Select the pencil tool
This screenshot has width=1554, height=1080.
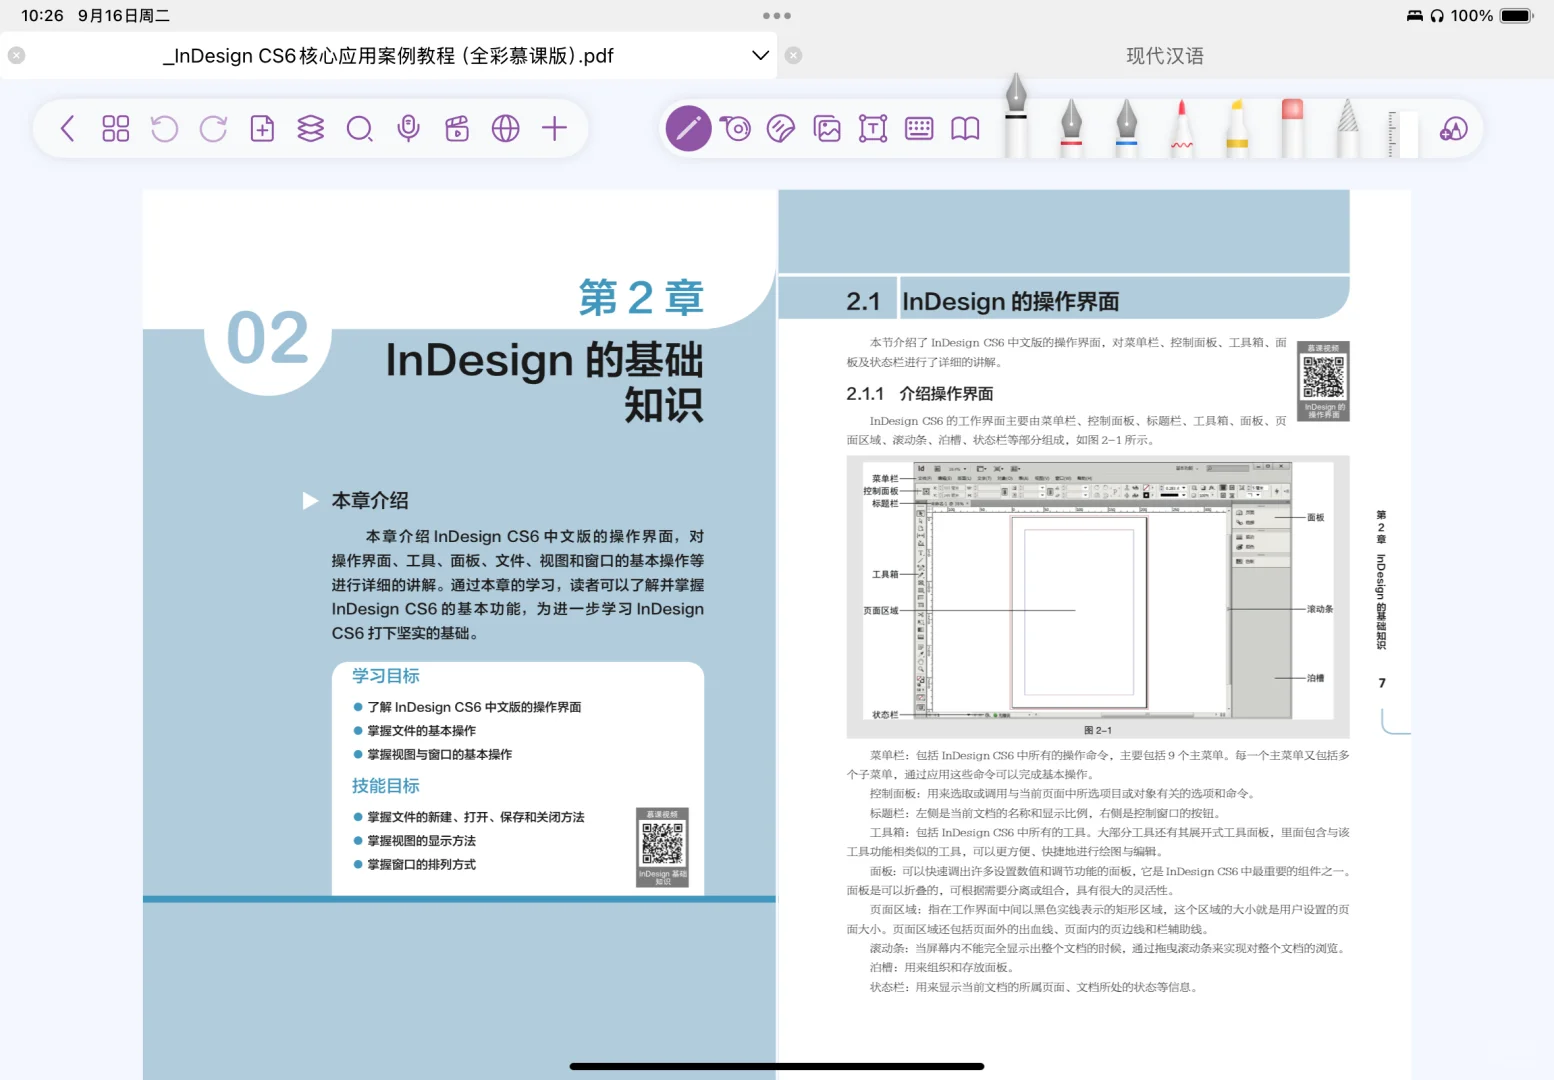point(1348,127)
